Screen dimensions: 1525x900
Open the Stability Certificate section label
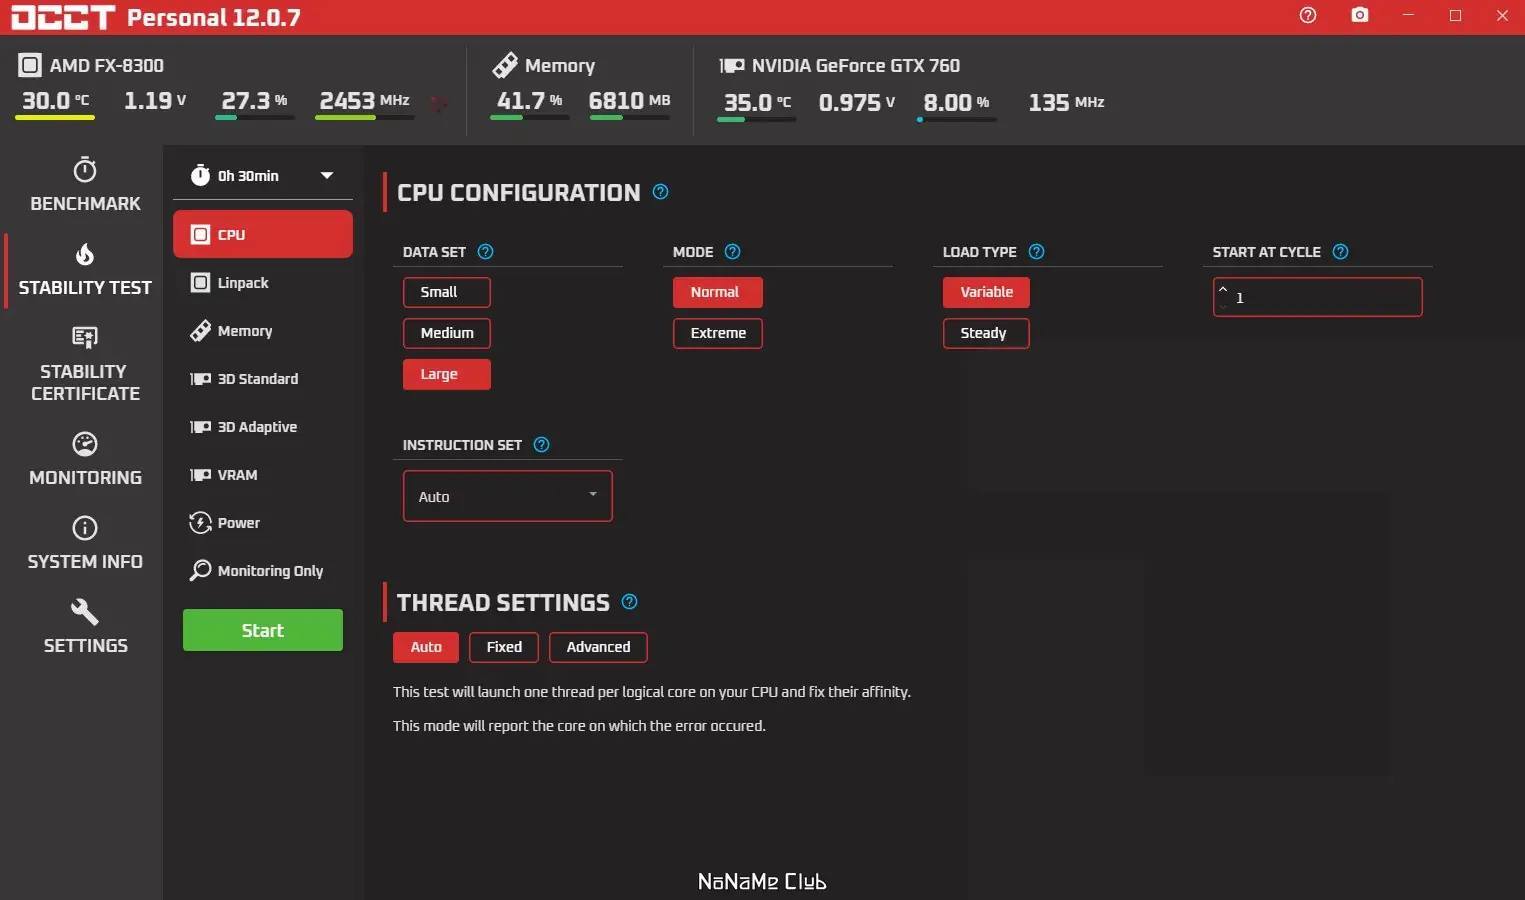[x=85, y=382]
